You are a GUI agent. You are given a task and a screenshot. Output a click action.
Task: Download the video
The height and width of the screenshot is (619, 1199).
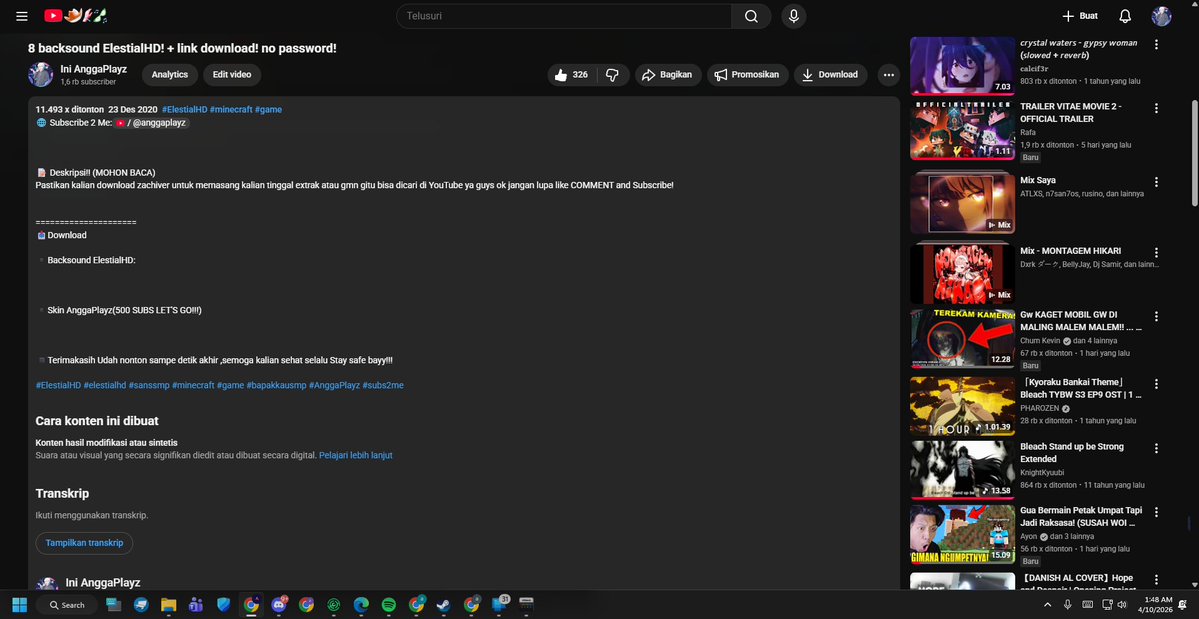point(830,75)
